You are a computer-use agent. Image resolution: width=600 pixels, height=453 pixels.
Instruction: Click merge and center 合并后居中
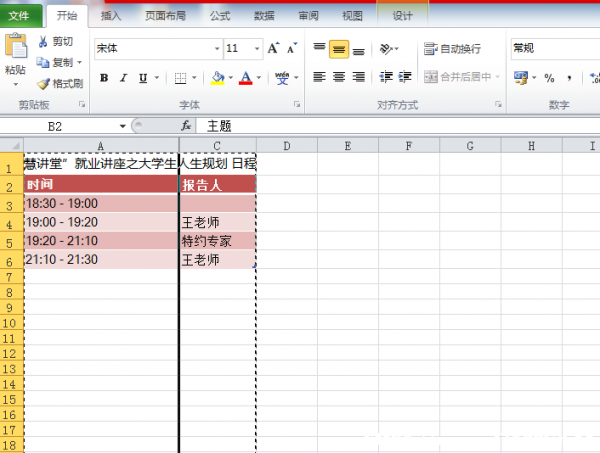(458, 77)
